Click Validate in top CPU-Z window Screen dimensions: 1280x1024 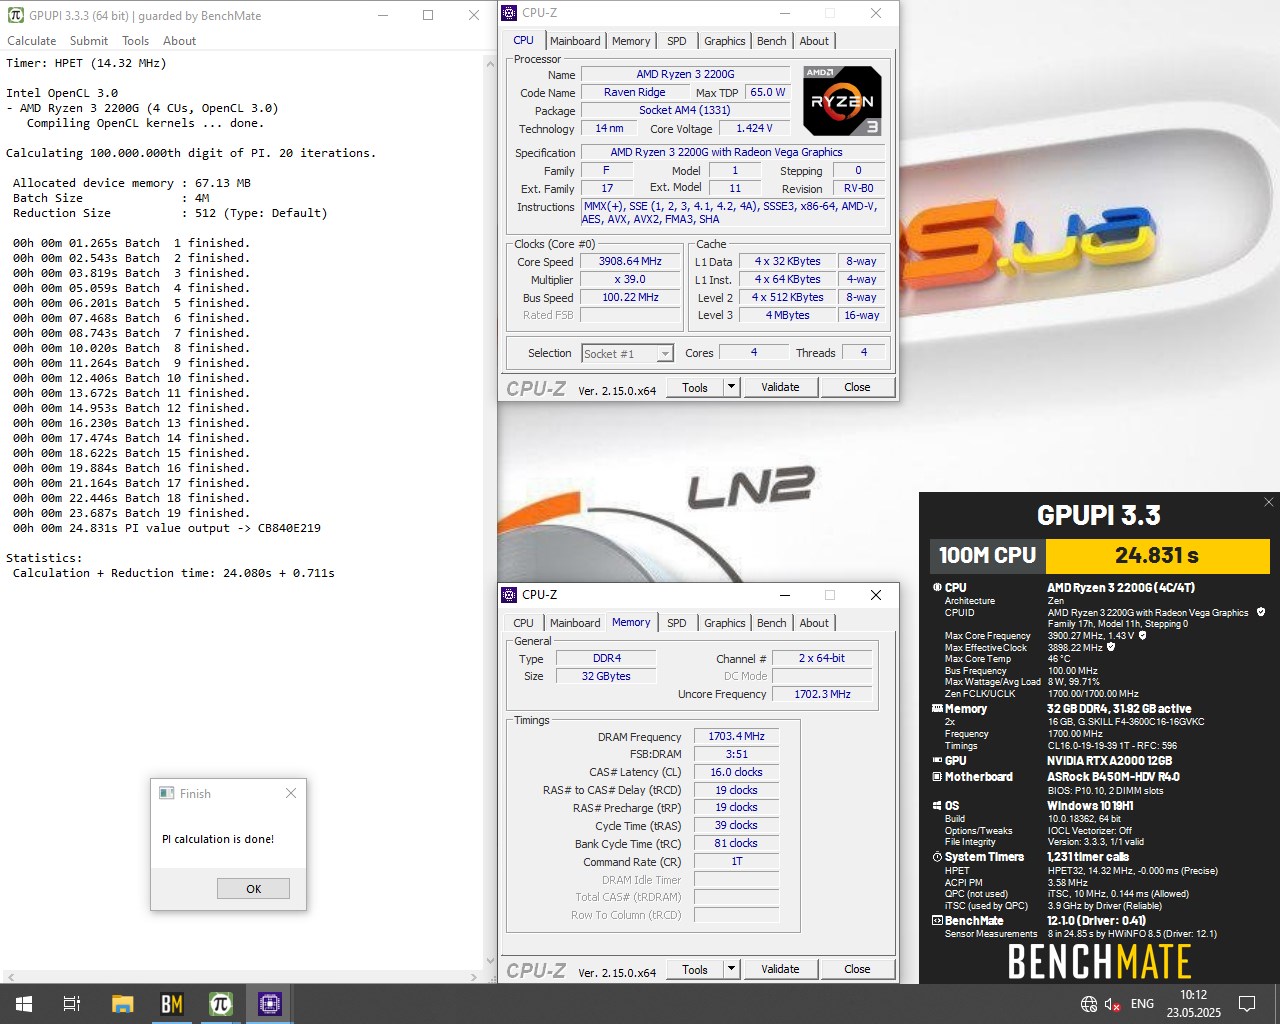pos(780,387)
